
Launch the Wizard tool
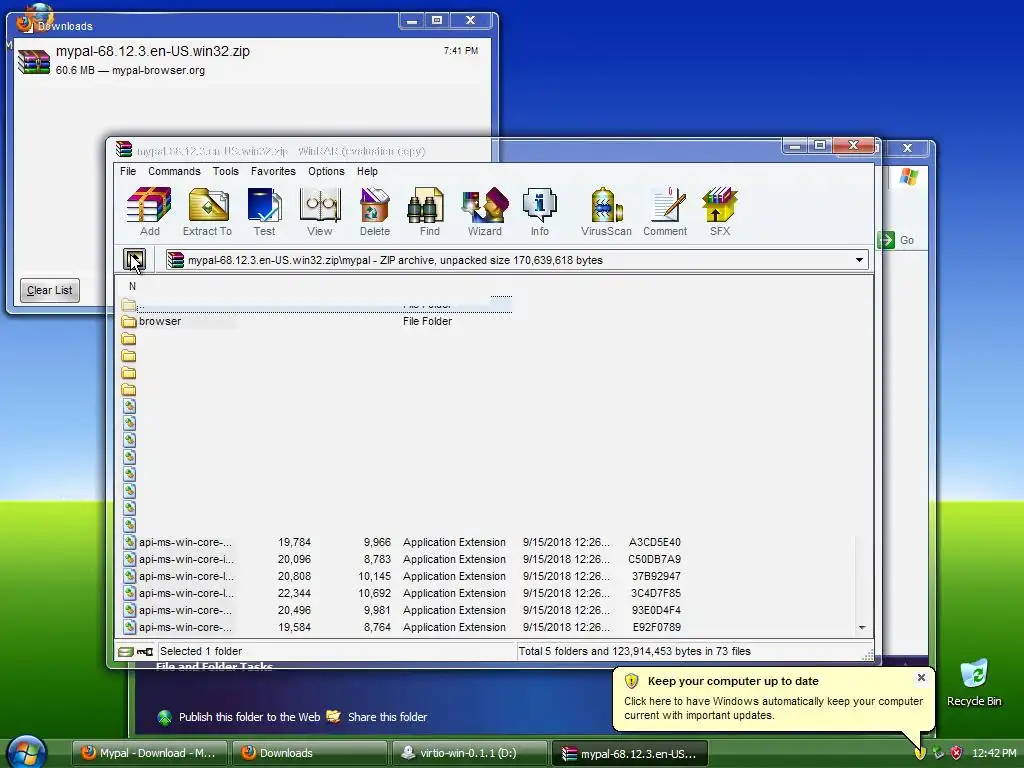click(x=485, y=211)
